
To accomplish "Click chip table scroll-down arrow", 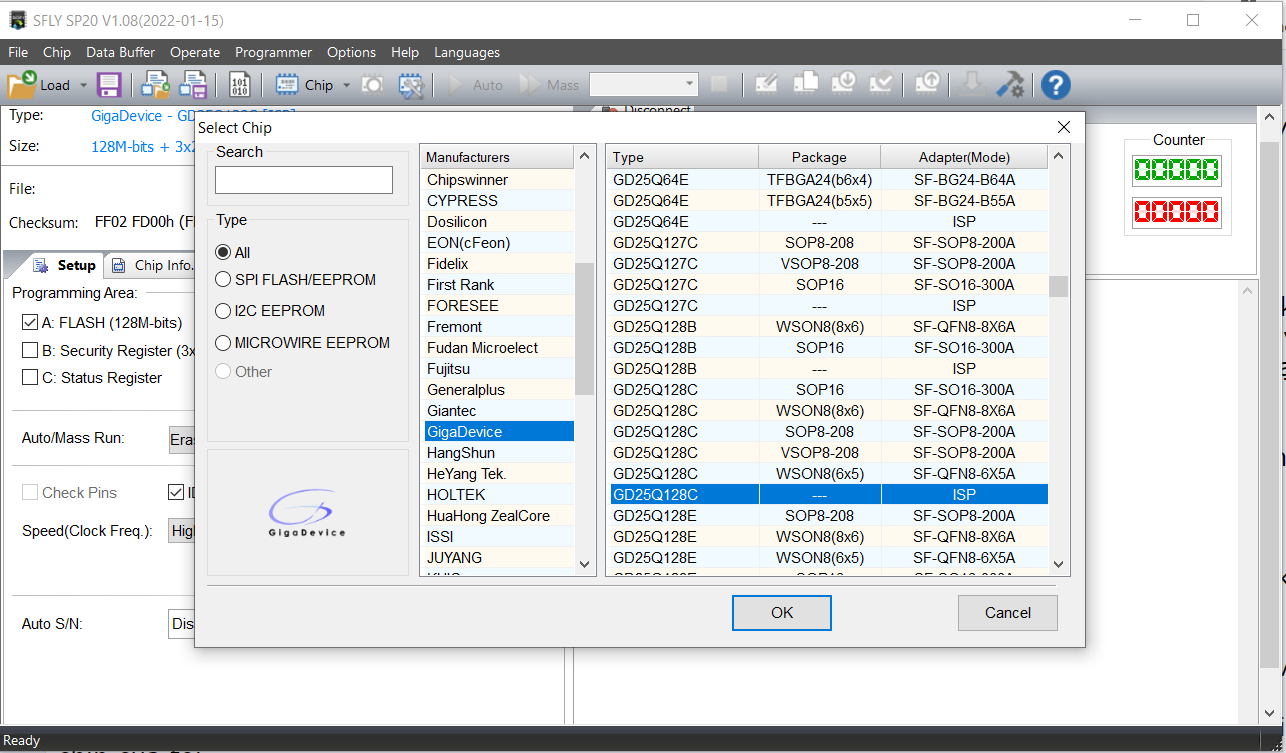I will point(1059,565).
